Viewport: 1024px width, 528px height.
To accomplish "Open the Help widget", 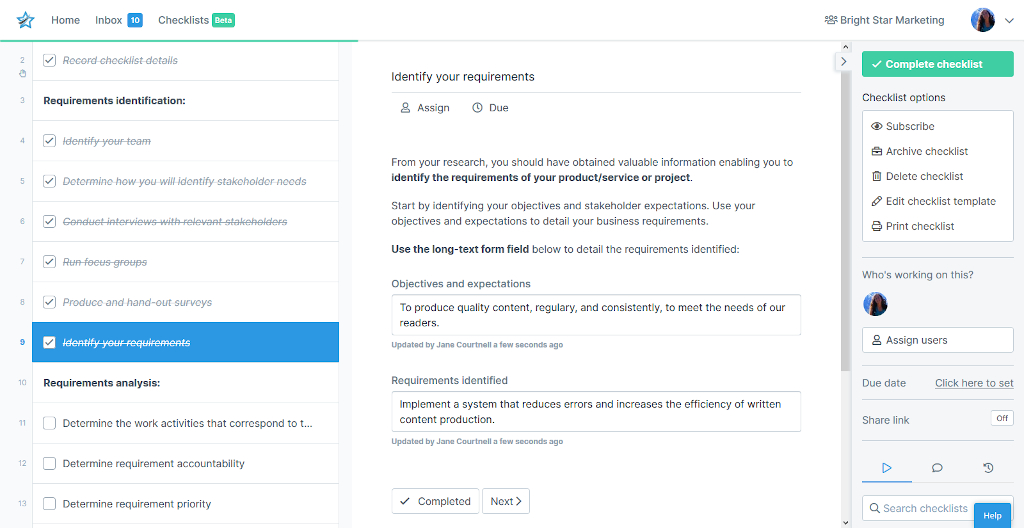I will (992, 516).
